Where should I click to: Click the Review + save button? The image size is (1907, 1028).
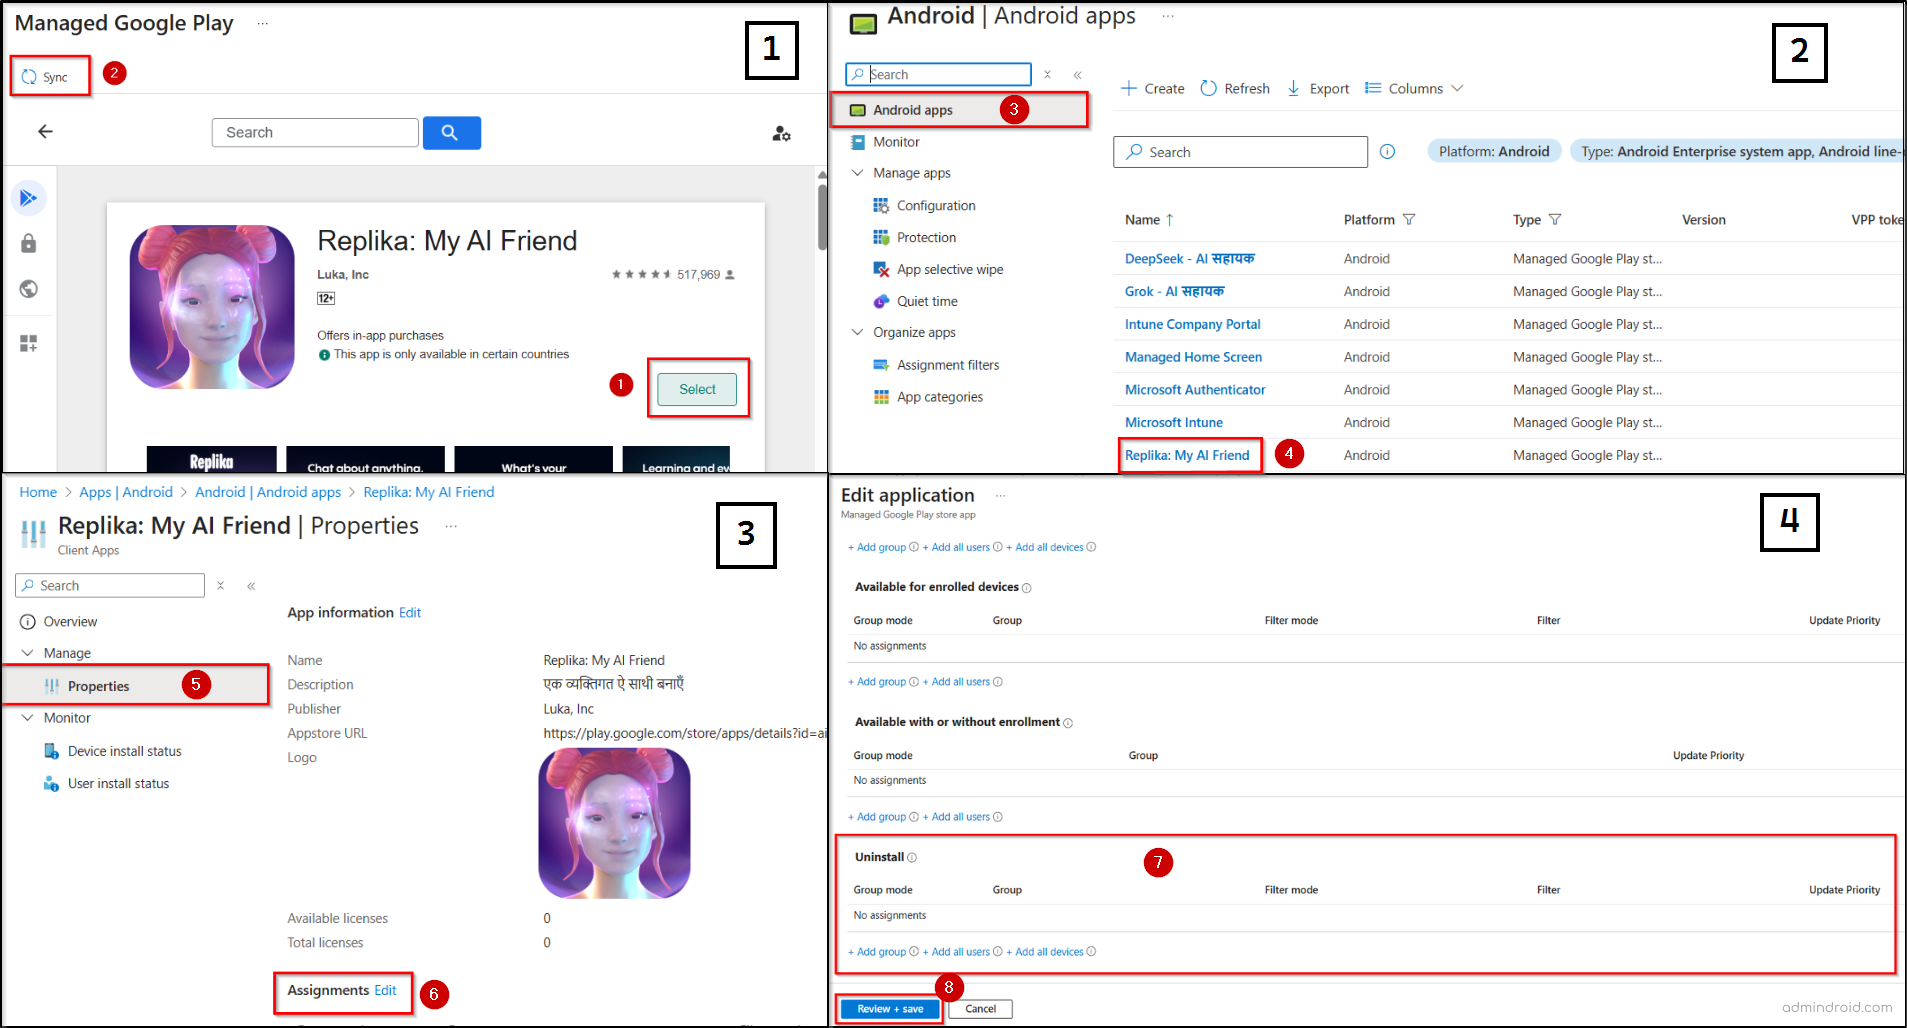coord(889,1009)
